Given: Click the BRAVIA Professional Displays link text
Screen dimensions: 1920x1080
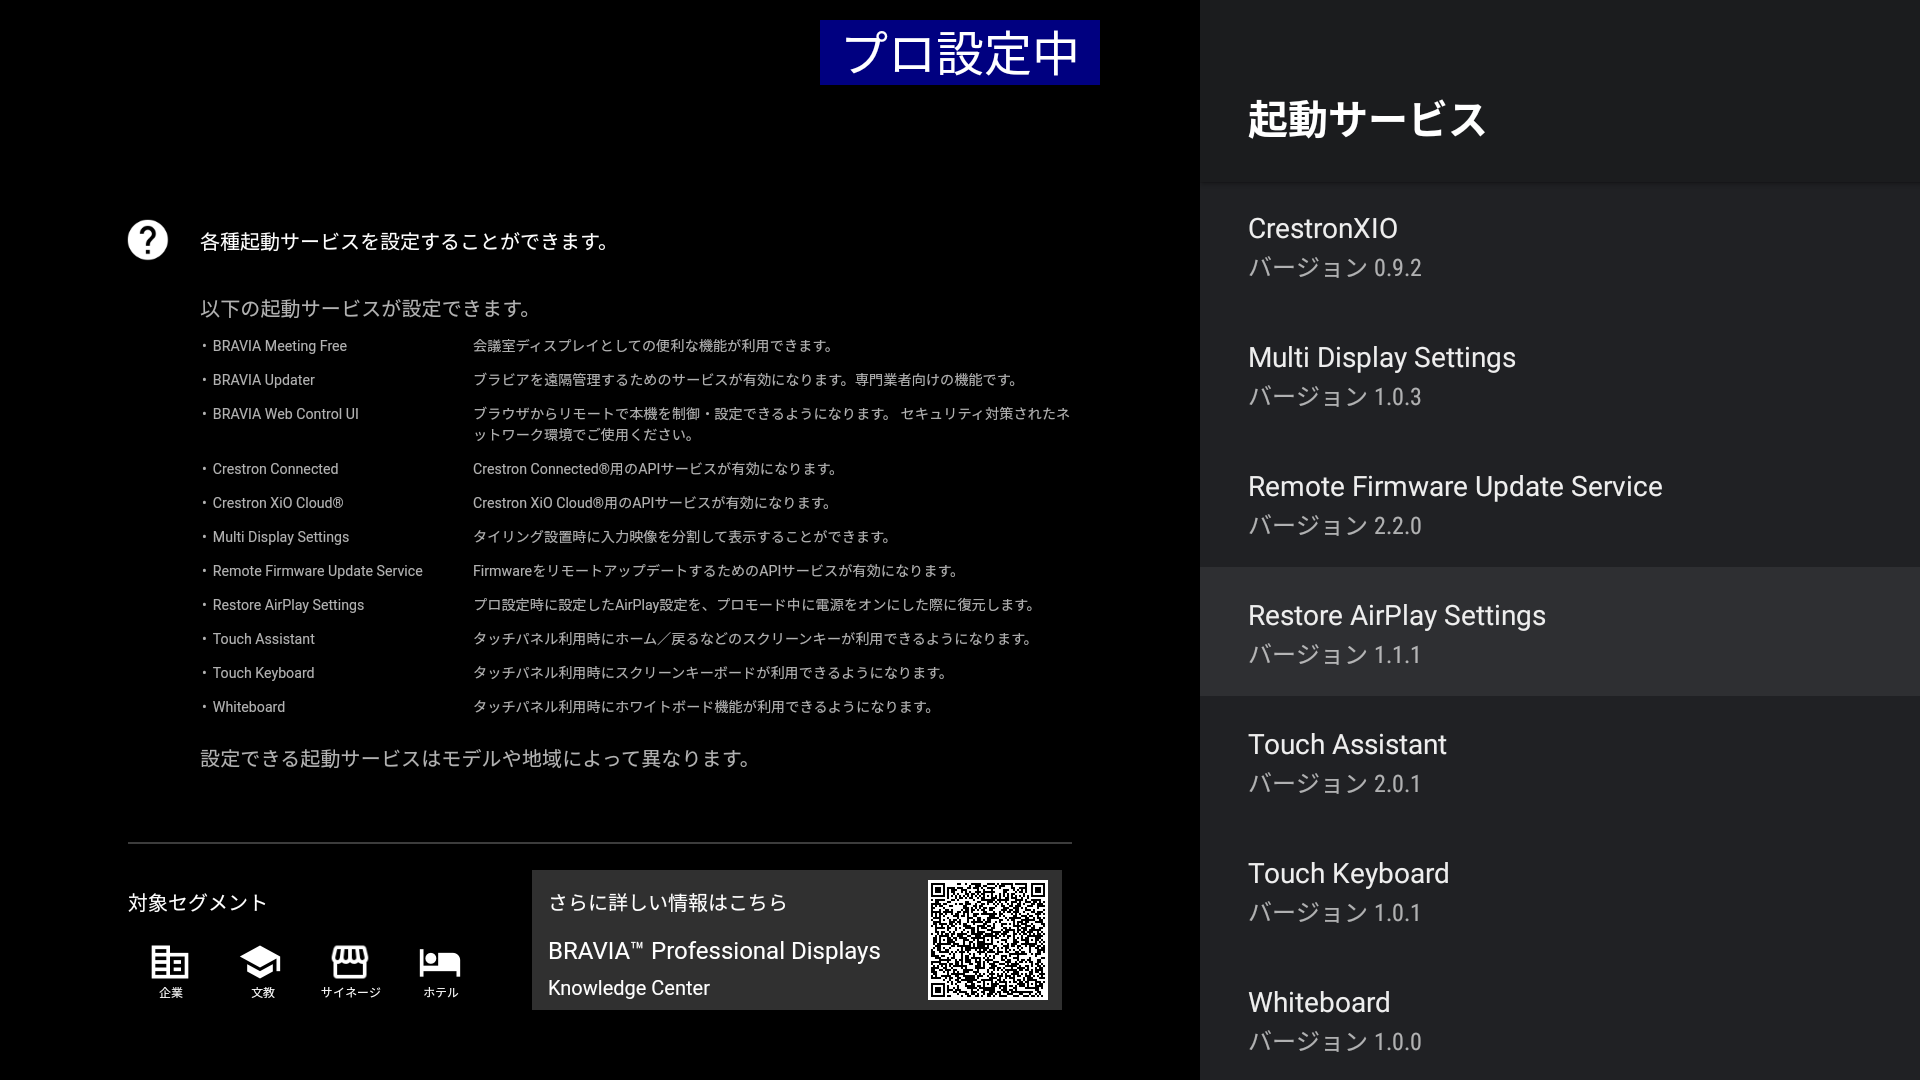Looking at the screenshot, I should click(x=714, y=951).
